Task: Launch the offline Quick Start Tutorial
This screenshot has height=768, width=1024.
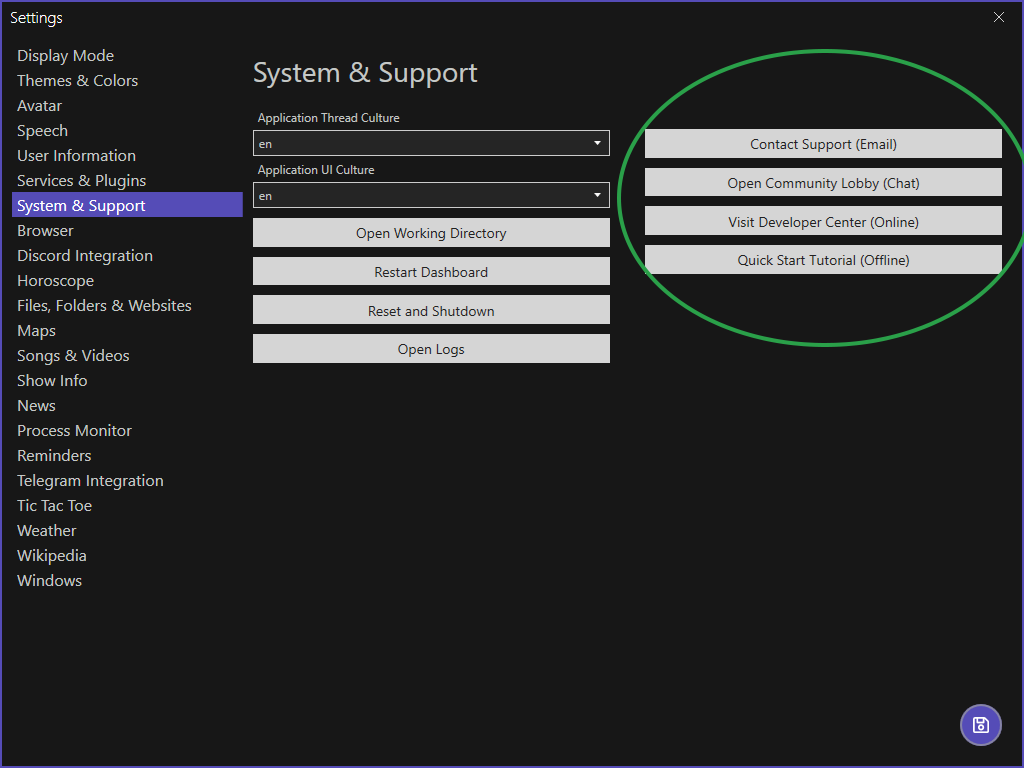Action: click(x=823, y=260)
